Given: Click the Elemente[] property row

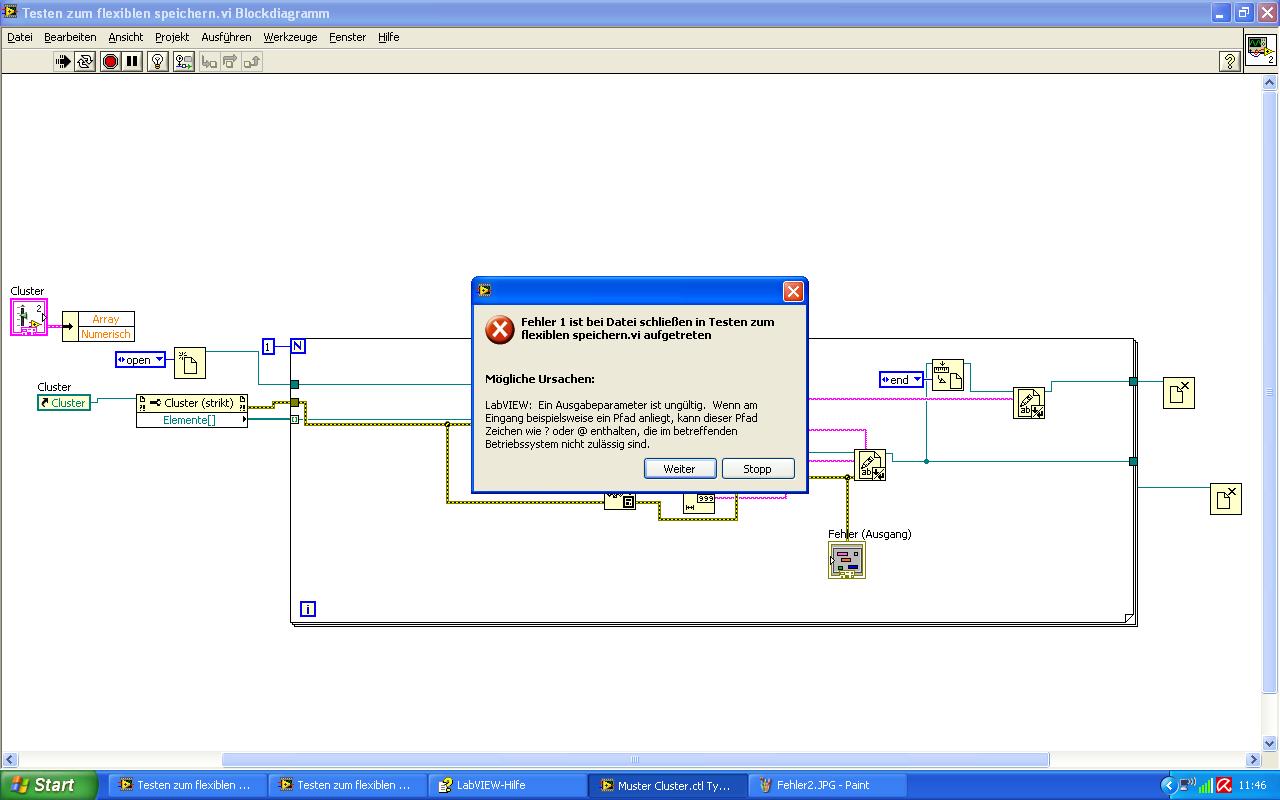Looking at the screenshot, I should click(192, 420).
